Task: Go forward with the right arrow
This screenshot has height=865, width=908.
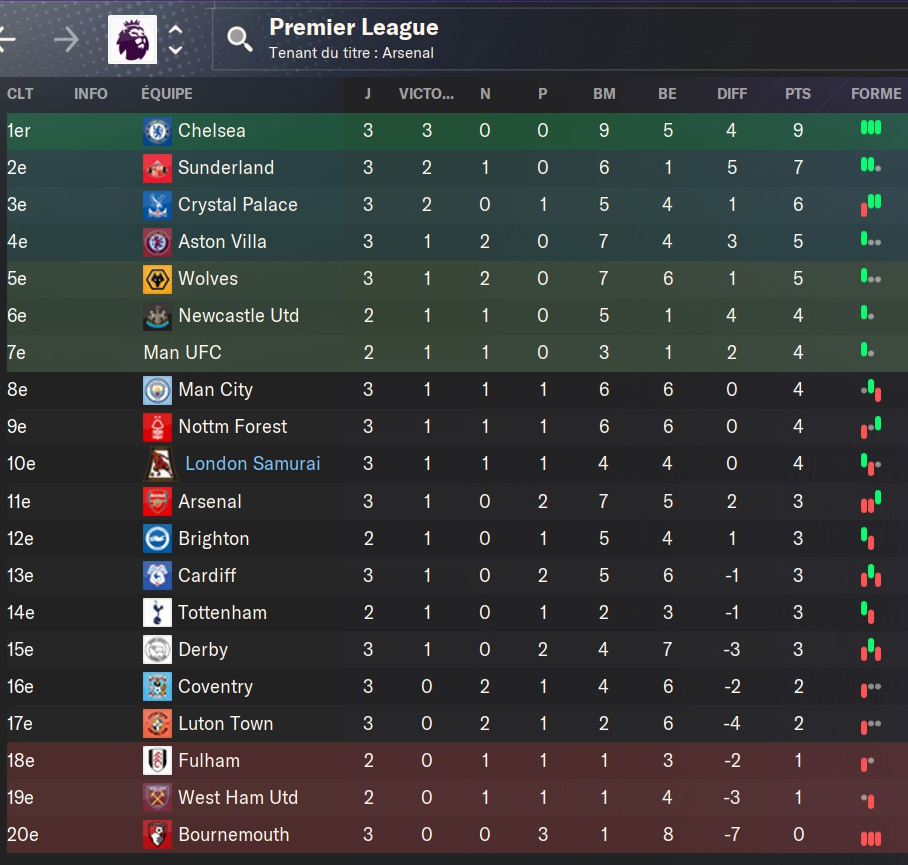Action: (67, 39)
